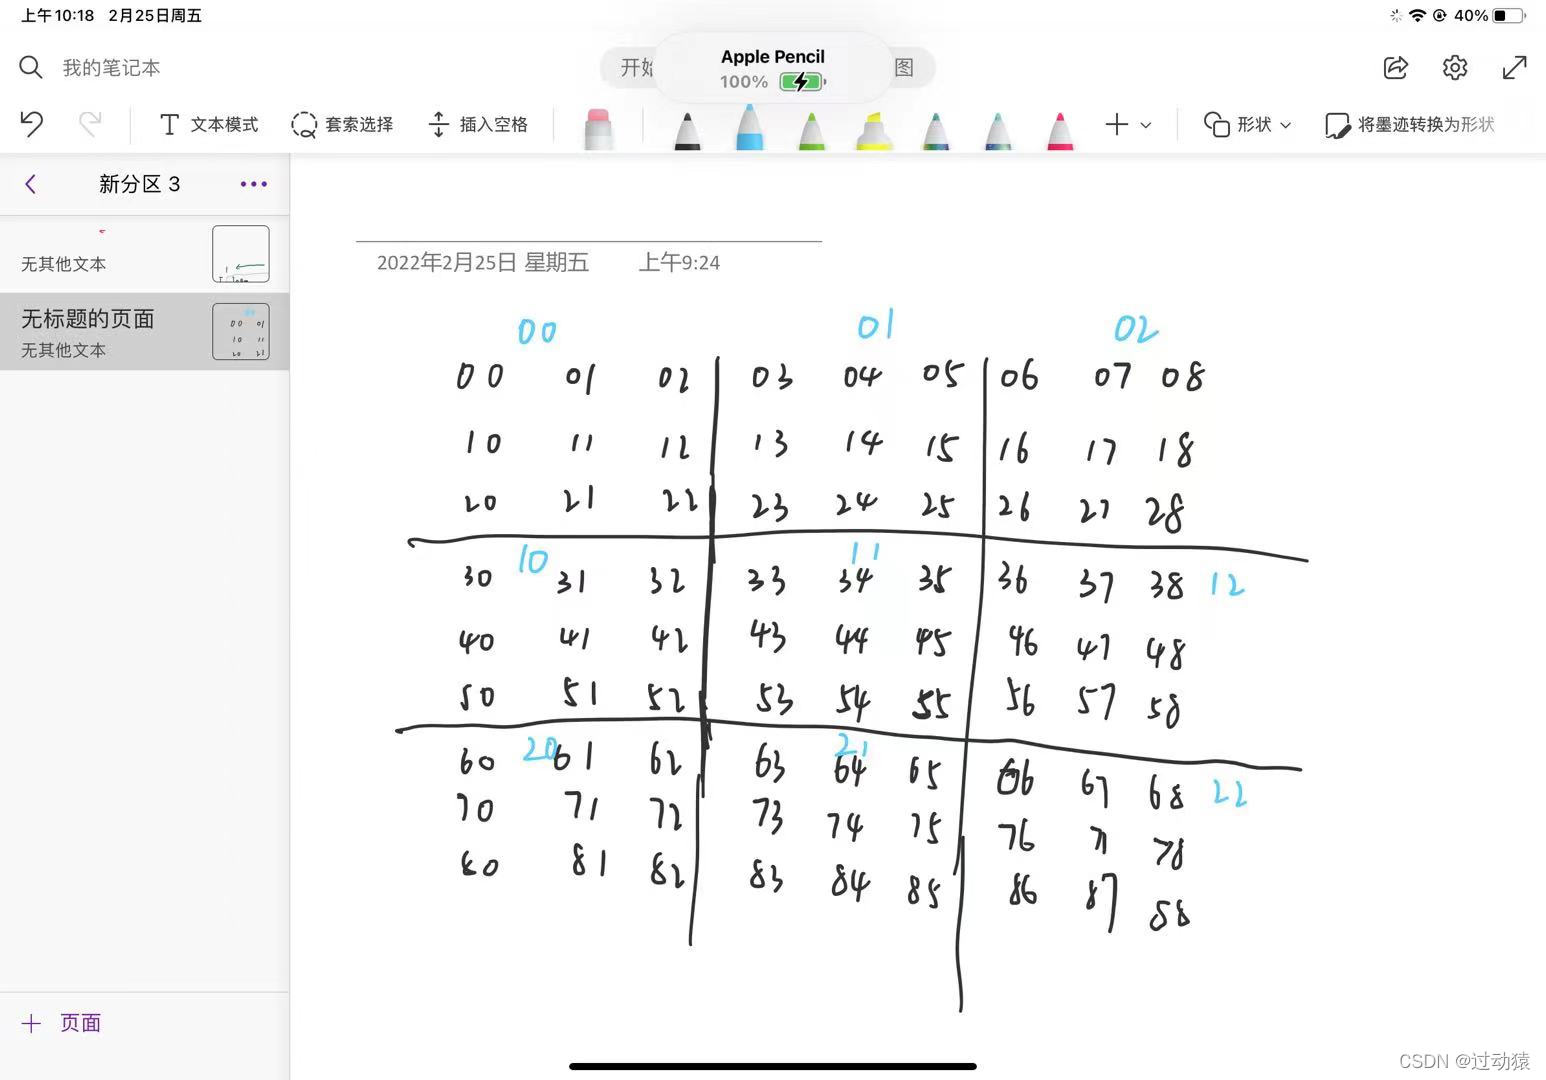Switch to 文本模式 text mode
This screenshot has width=1546, height=1080.
click(209, 124)
